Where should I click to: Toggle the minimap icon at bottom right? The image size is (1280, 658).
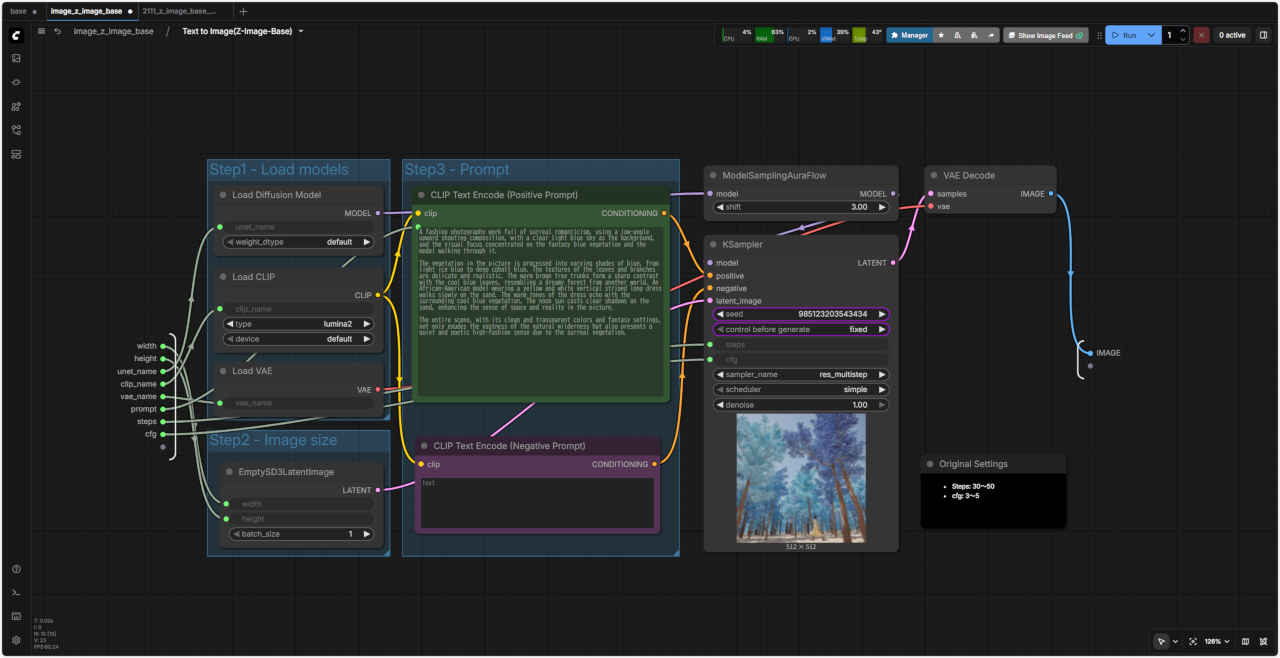pyautogui.click(x=1245, y=641)
